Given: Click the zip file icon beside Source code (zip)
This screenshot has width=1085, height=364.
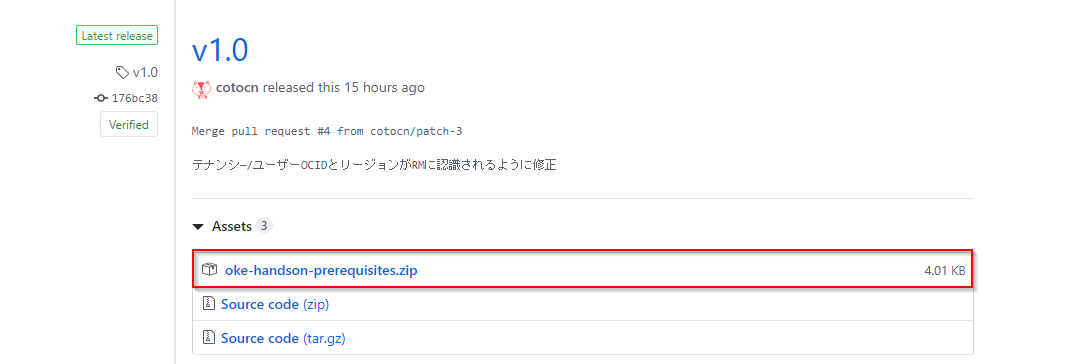Looking at the screenshot, I should click(x=208, y=304).
